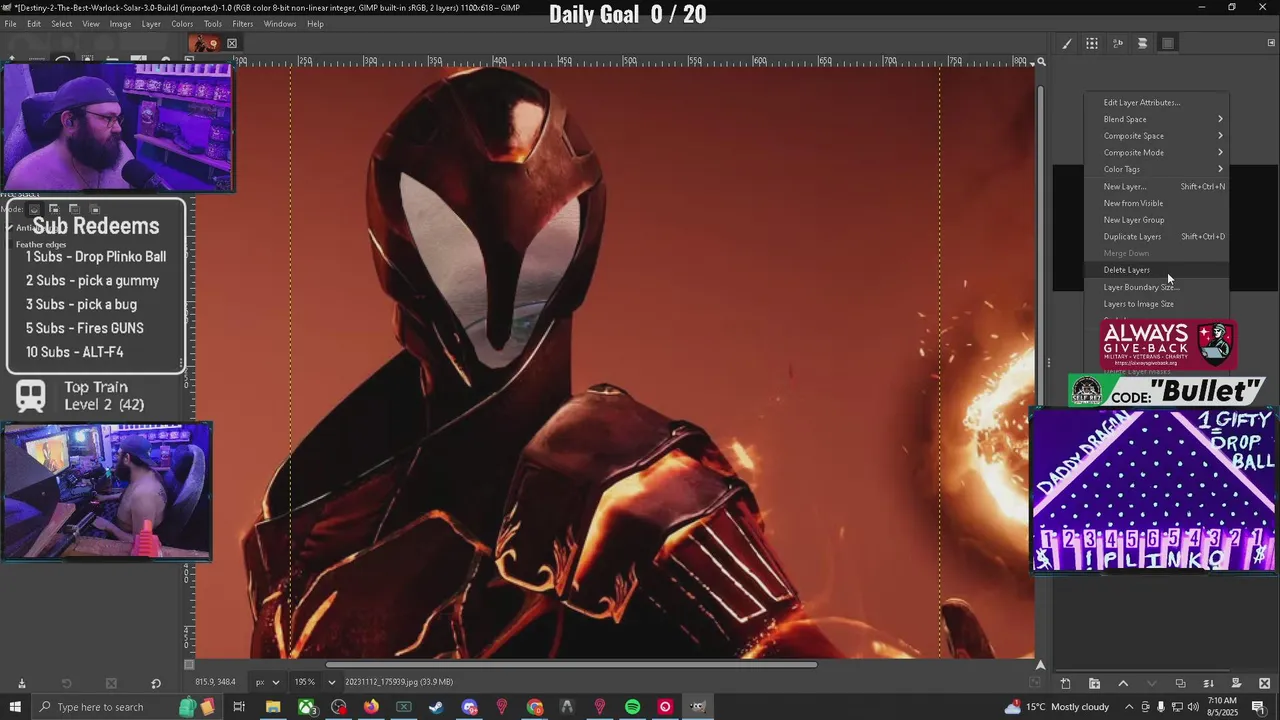Create a new layer group from bottom toolbar
Image resolution: width=1280 pixels, height=720 pixels.
(1094, 683)
